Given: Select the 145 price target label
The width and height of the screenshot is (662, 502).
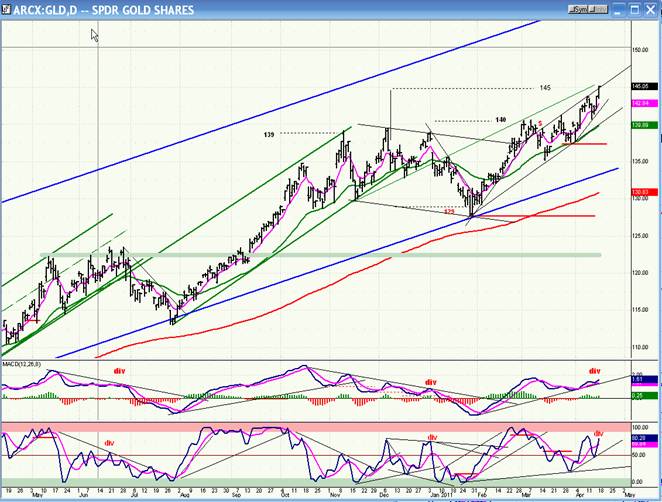Looking at the screenshot, I should pos(545,88).
